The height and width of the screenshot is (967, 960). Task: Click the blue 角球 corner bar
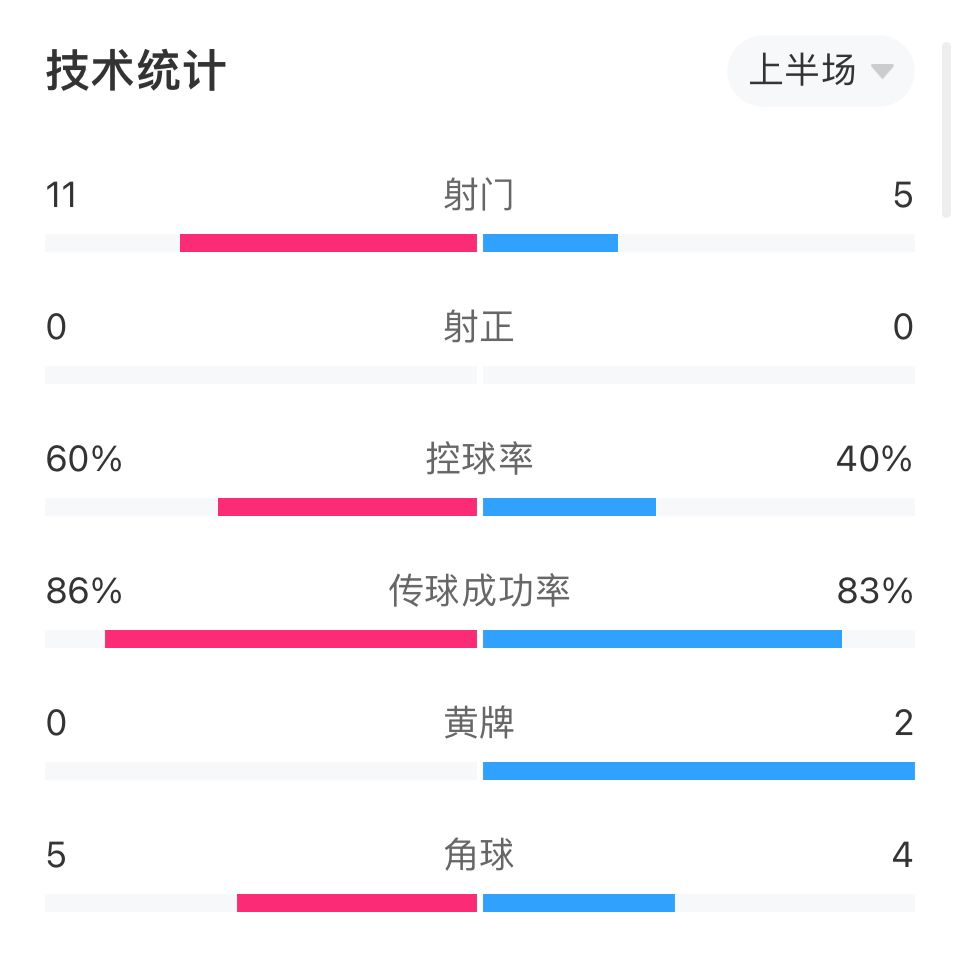(x=579, y=903)
